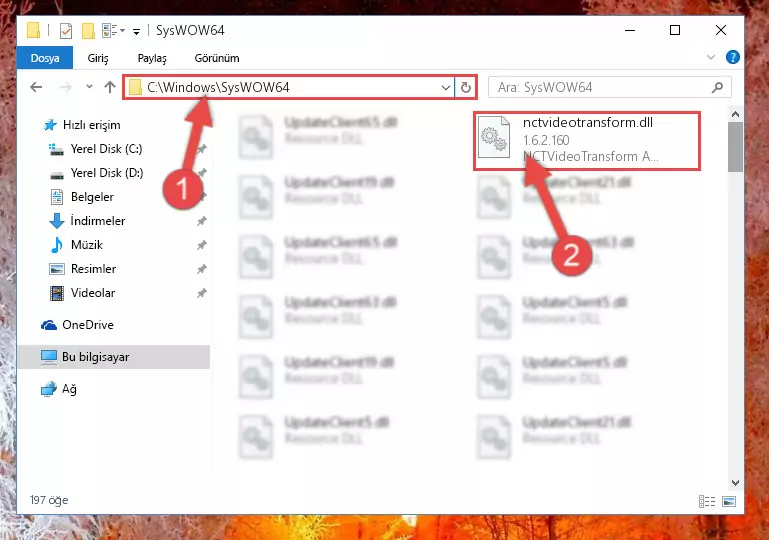The image size is (769, 540).
Task: Open the Explorer help icon
Action: 732,57
